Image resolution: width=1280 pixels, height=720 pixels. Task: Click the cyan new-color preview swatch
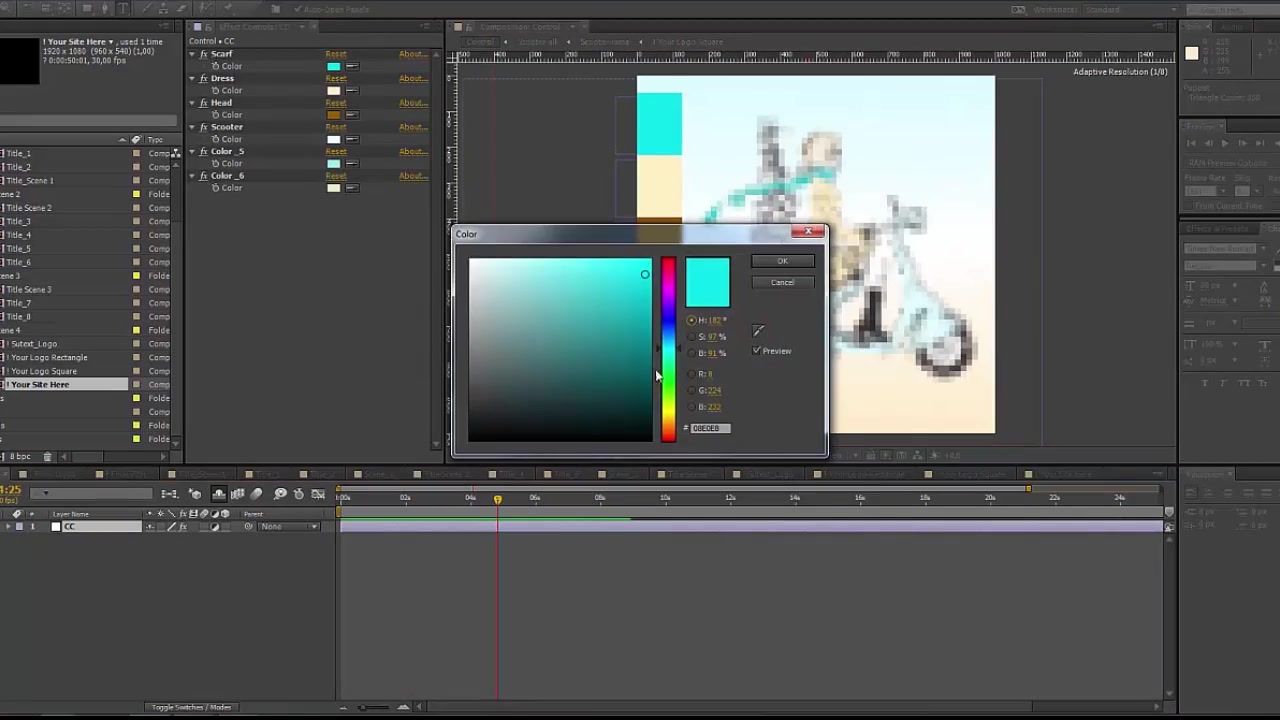(x=708, y=282)
